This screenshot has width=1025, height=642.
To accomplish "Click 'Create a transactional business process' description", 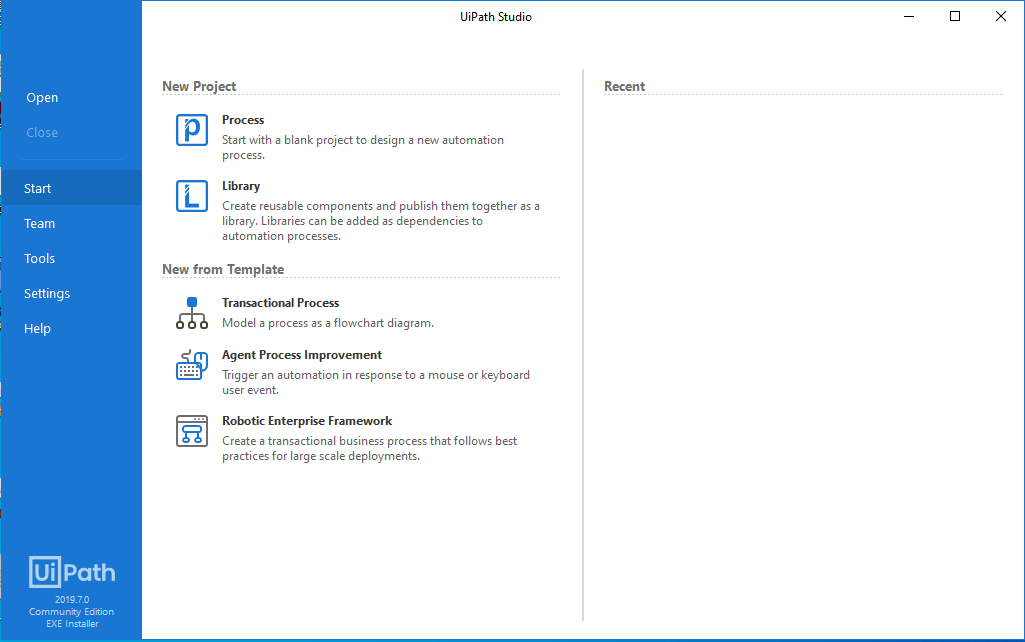I will tap(369, 448).
